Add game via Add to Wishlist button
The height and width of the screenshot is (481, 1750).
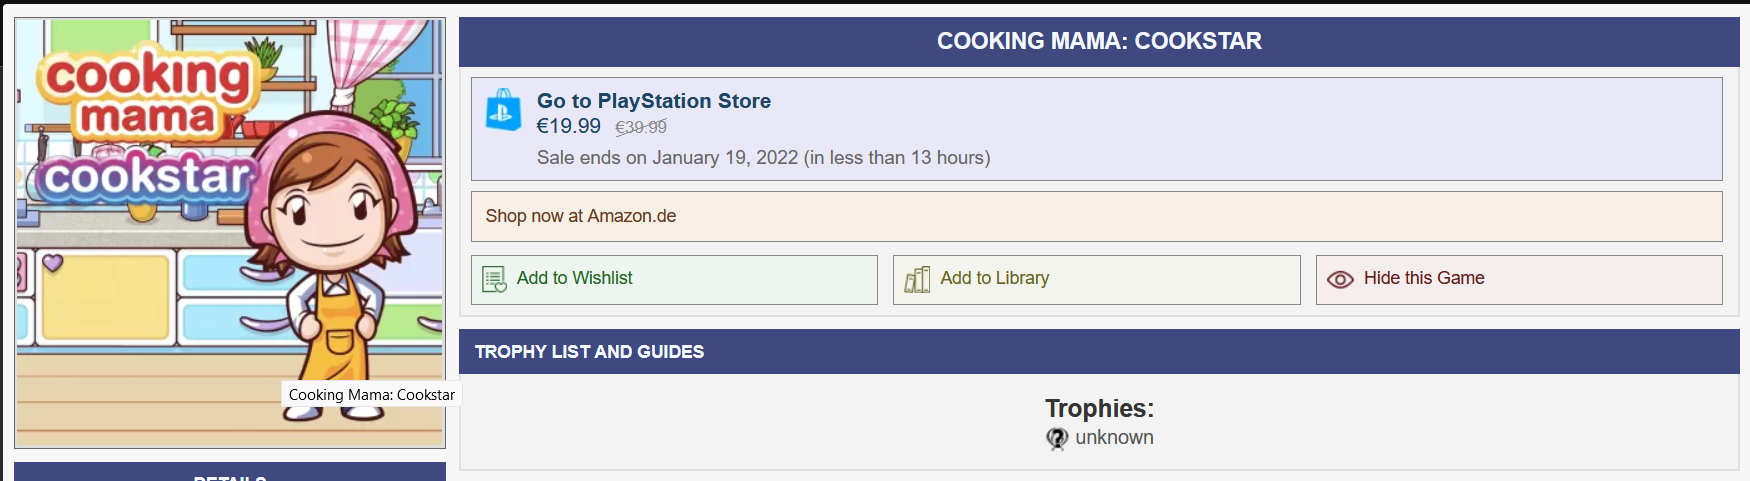tap(674, 279)
